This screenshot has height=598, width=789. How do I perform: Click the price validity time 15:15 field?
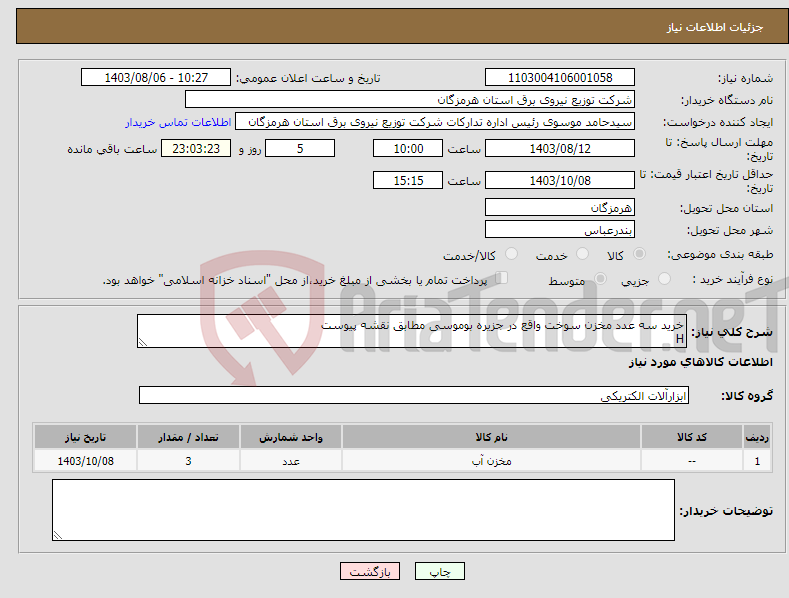[408, 180]
